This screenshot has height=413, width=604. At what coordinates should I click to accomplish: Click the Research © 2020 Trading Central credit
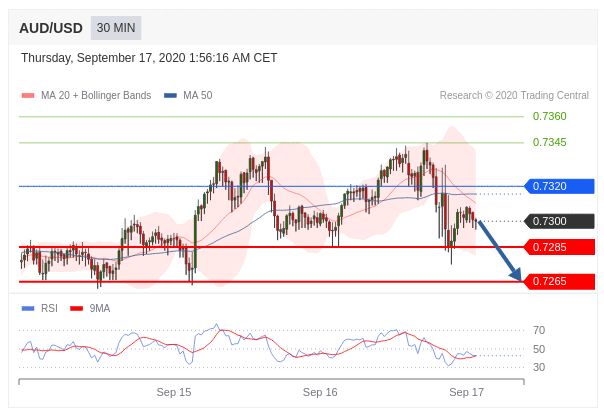tap(514, 96)
